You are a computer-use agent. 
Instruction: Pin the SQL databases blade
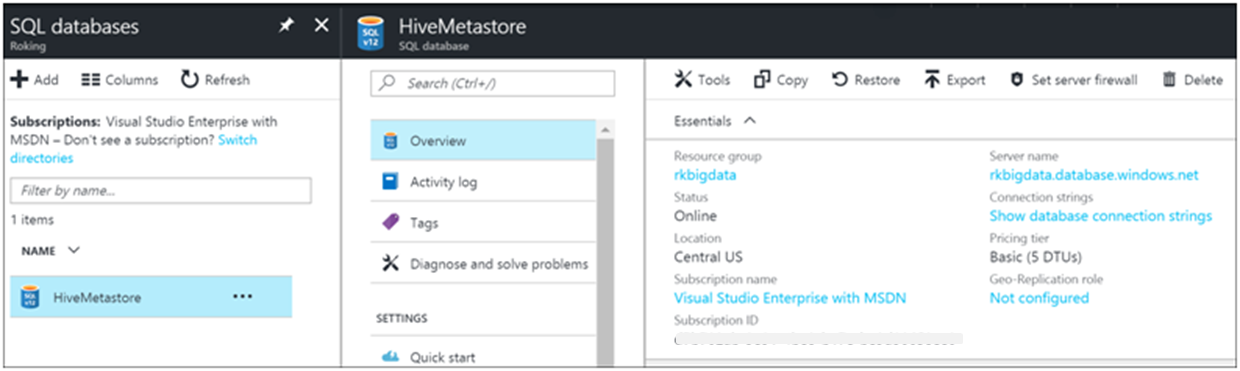285,26
